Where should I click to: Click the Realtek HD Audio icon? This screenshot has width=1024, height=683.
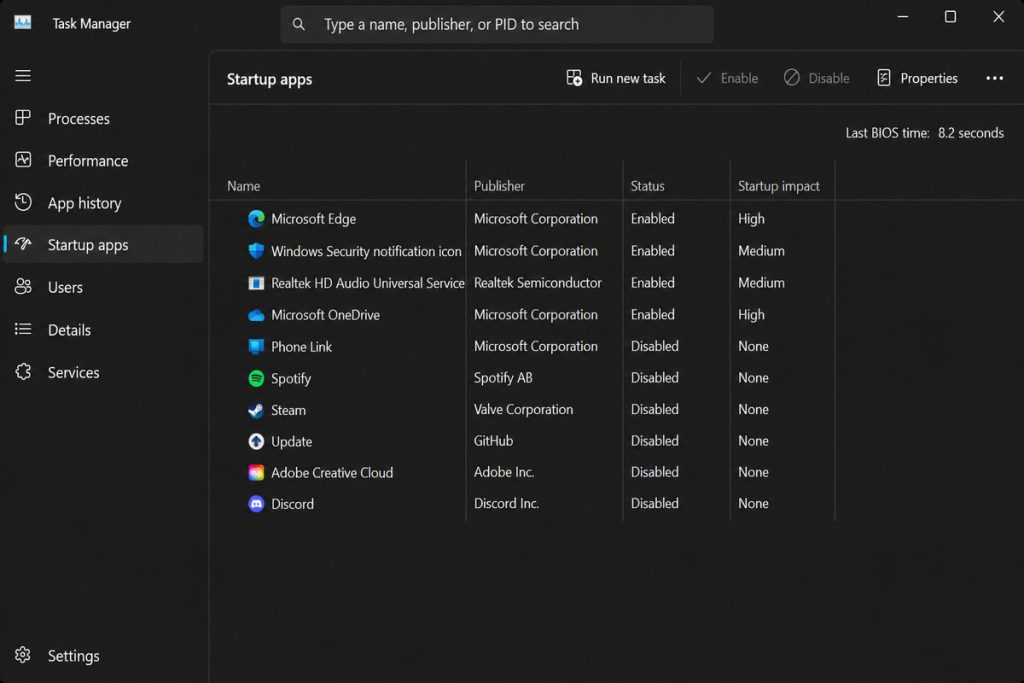(256, 283)
